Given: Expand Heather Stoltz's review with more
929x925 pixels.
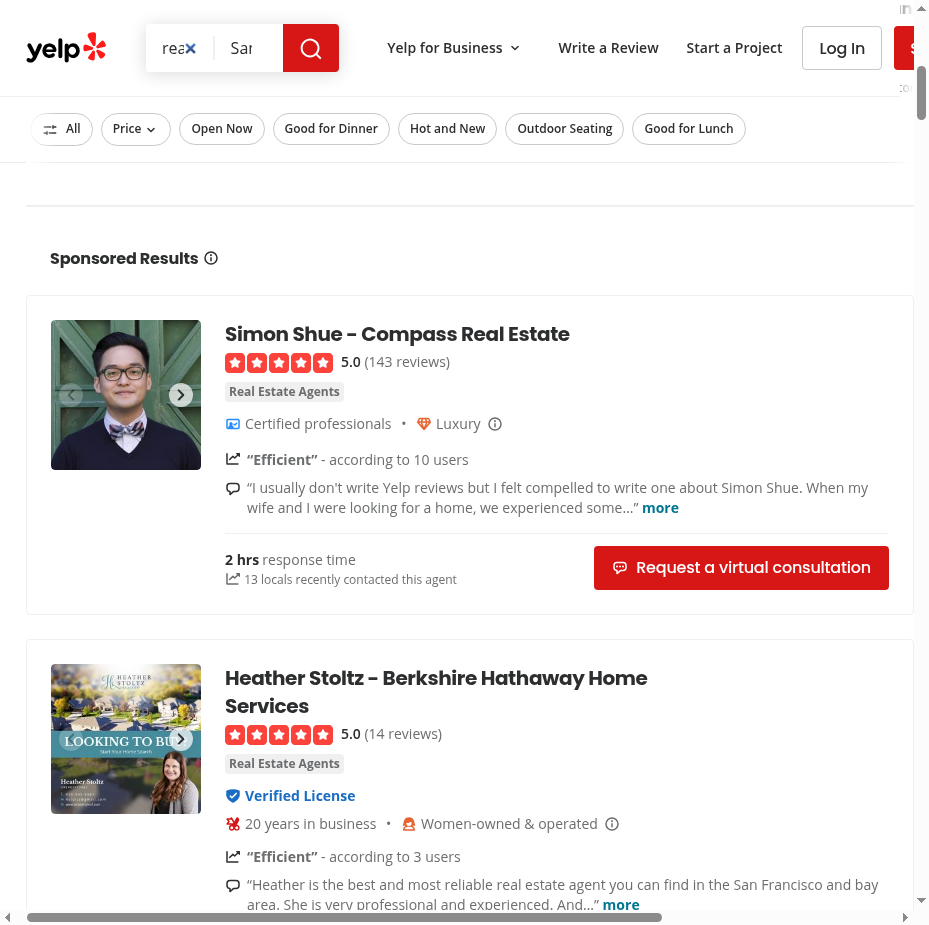Looking at the screenshot, I should pyautogui.click(x=621, y=905).
